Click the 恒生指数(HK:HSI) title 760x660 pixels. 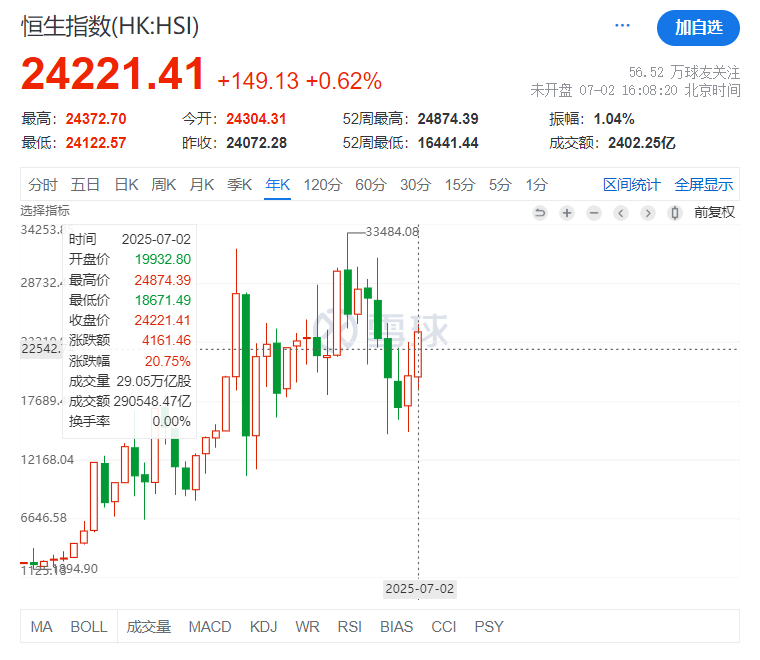tap(110, 26)
